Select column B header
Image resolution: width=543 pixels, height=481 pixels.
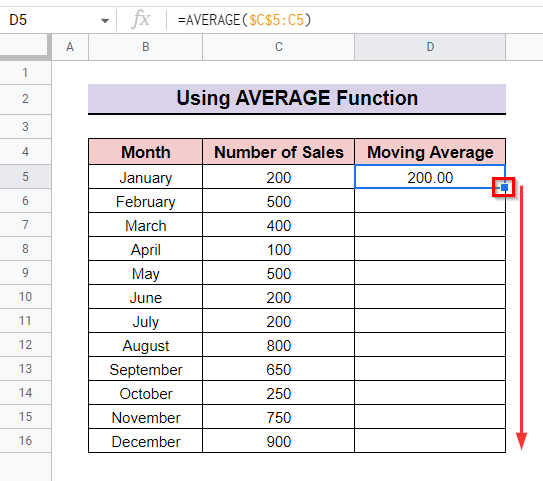click(145, 47)
